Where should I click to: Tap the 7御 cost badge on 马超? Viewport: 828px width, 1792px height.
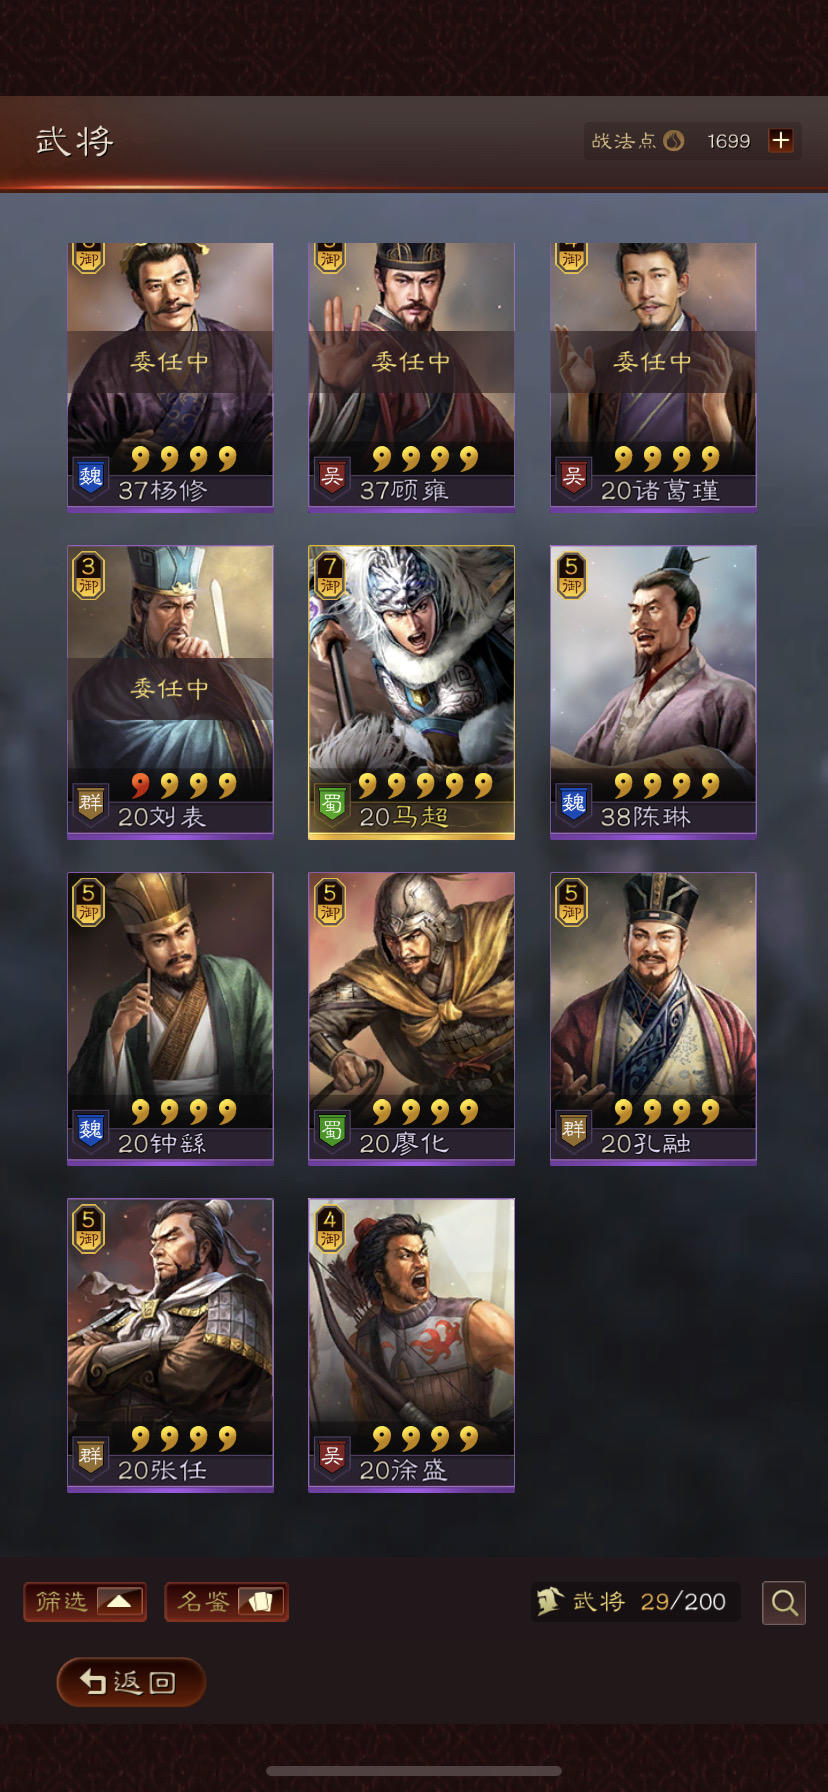(x=330, y=575)
